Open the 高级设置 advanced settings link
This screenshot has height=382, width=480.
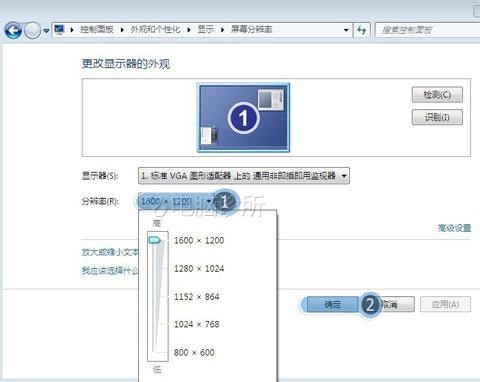tap(454, 228)
